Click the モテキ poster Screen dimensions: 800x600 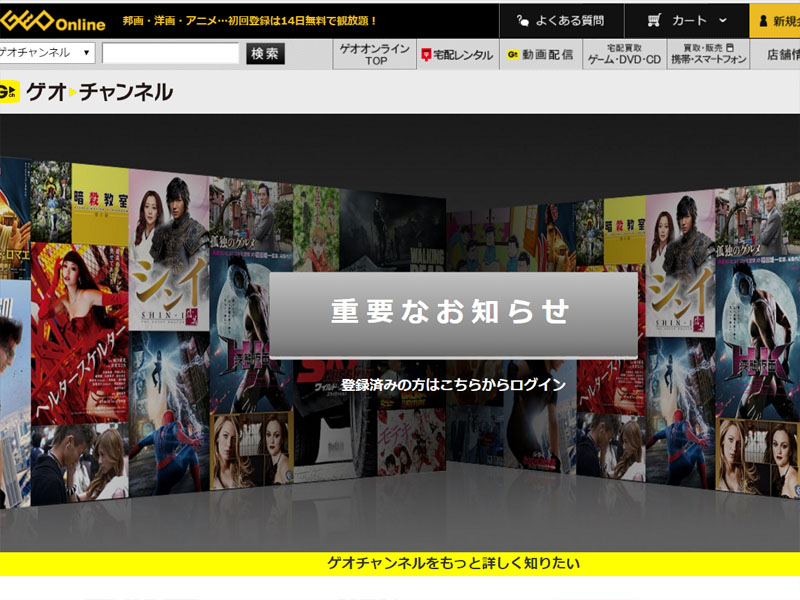click(x=412, y=441)
